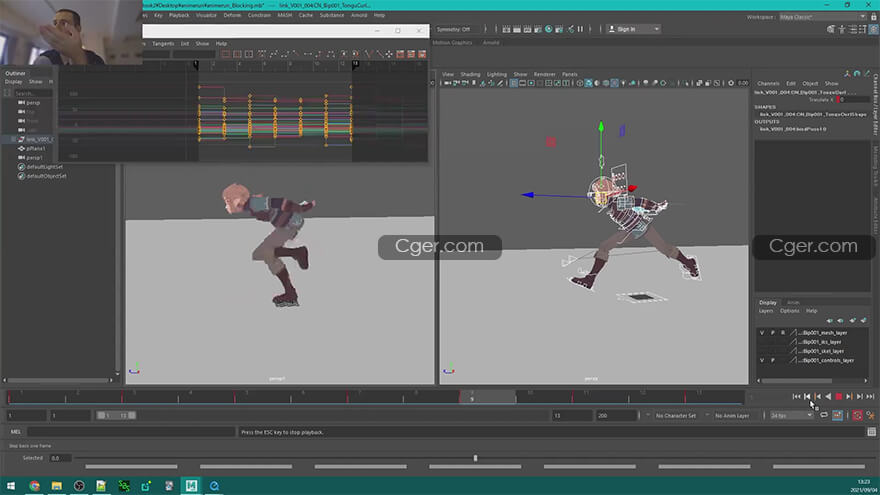The image size is (880, 495).
Task: Select defaultLightSet in Outliner
Action: [44, 167]
